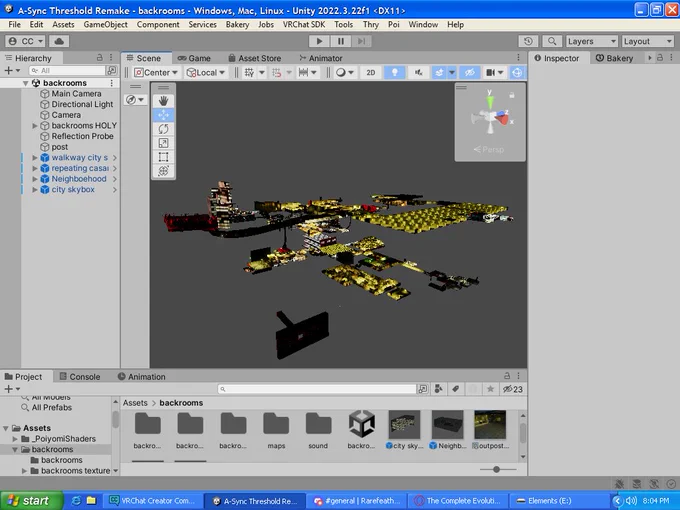Open the sound folder
This screenshot has width=680, height=510.
point(318,429)
